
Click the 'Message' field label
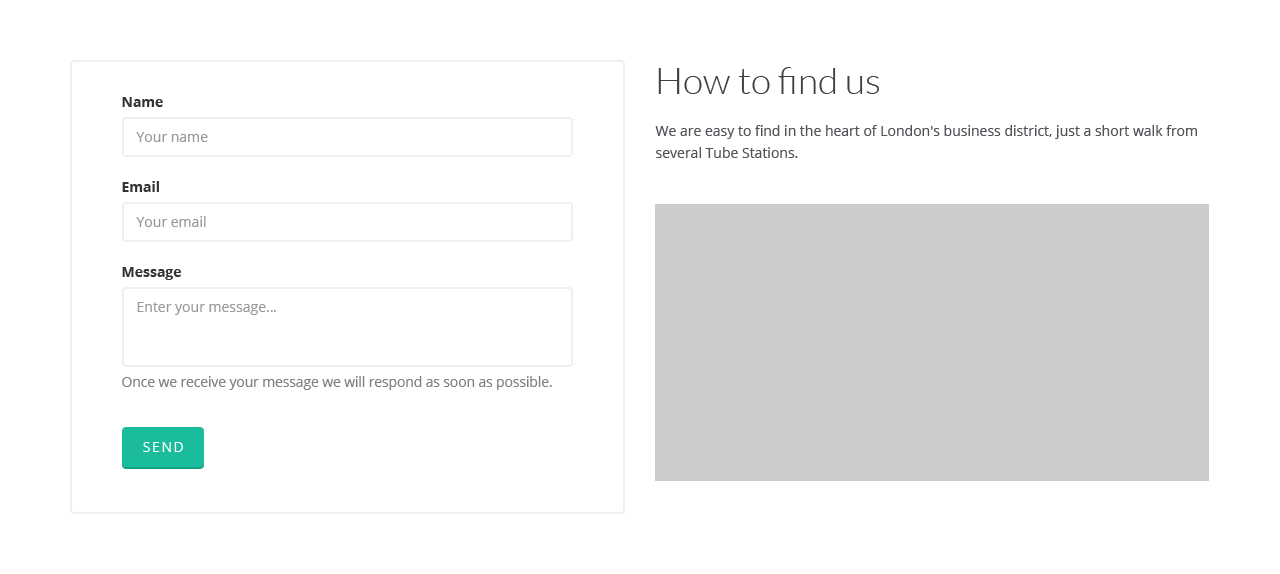[x=151, y=272]
